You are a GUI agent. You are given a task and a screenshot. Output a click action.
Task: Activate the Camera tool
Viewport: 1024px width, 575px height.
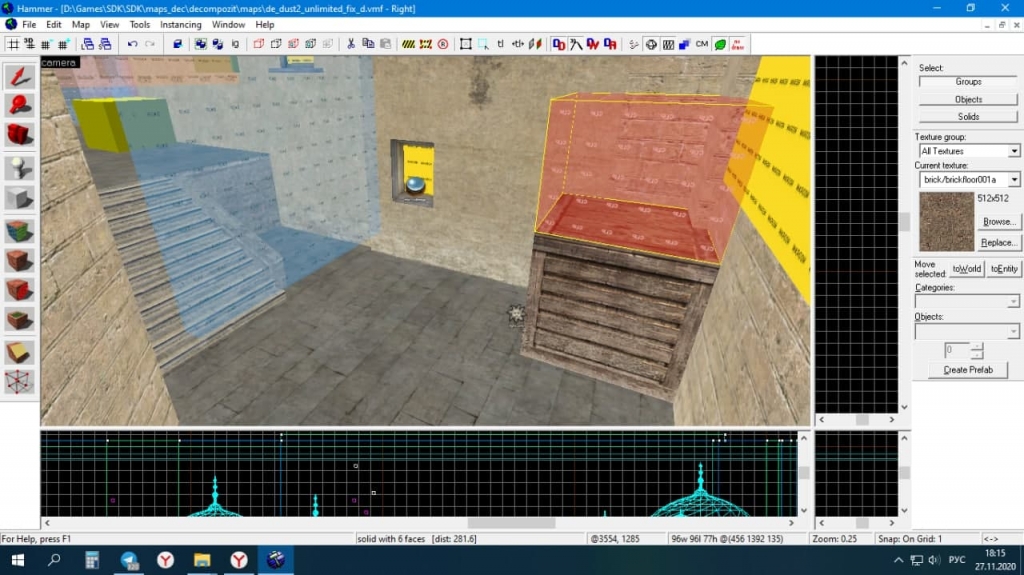pyautogui.click(x=19, y=134)
